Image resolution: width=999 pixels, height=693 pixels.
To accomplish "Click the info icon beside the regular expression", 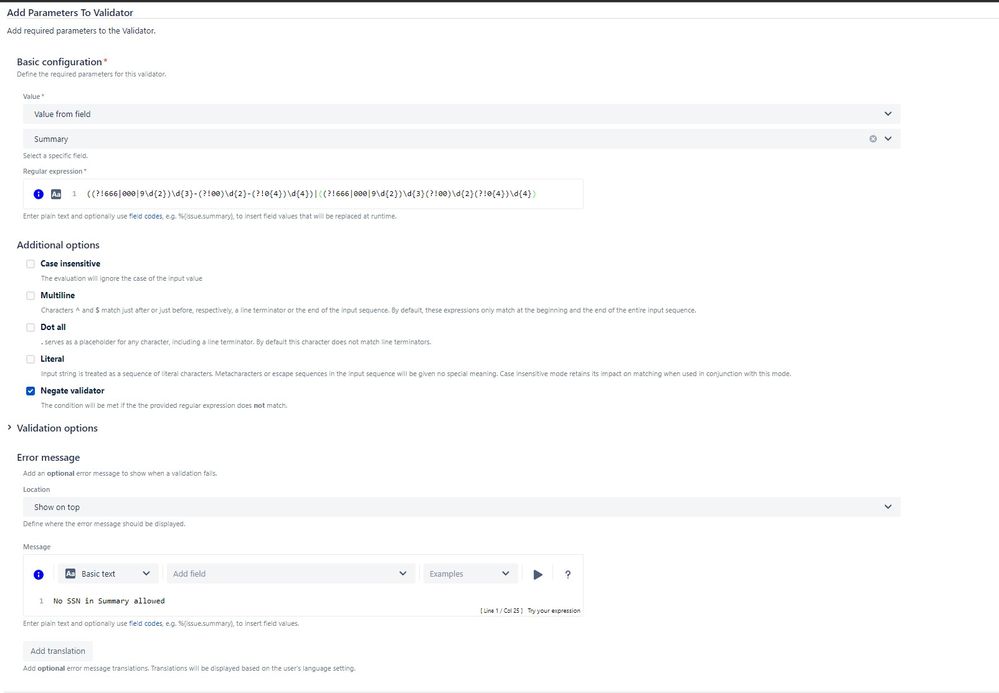I will coord(38,194).
